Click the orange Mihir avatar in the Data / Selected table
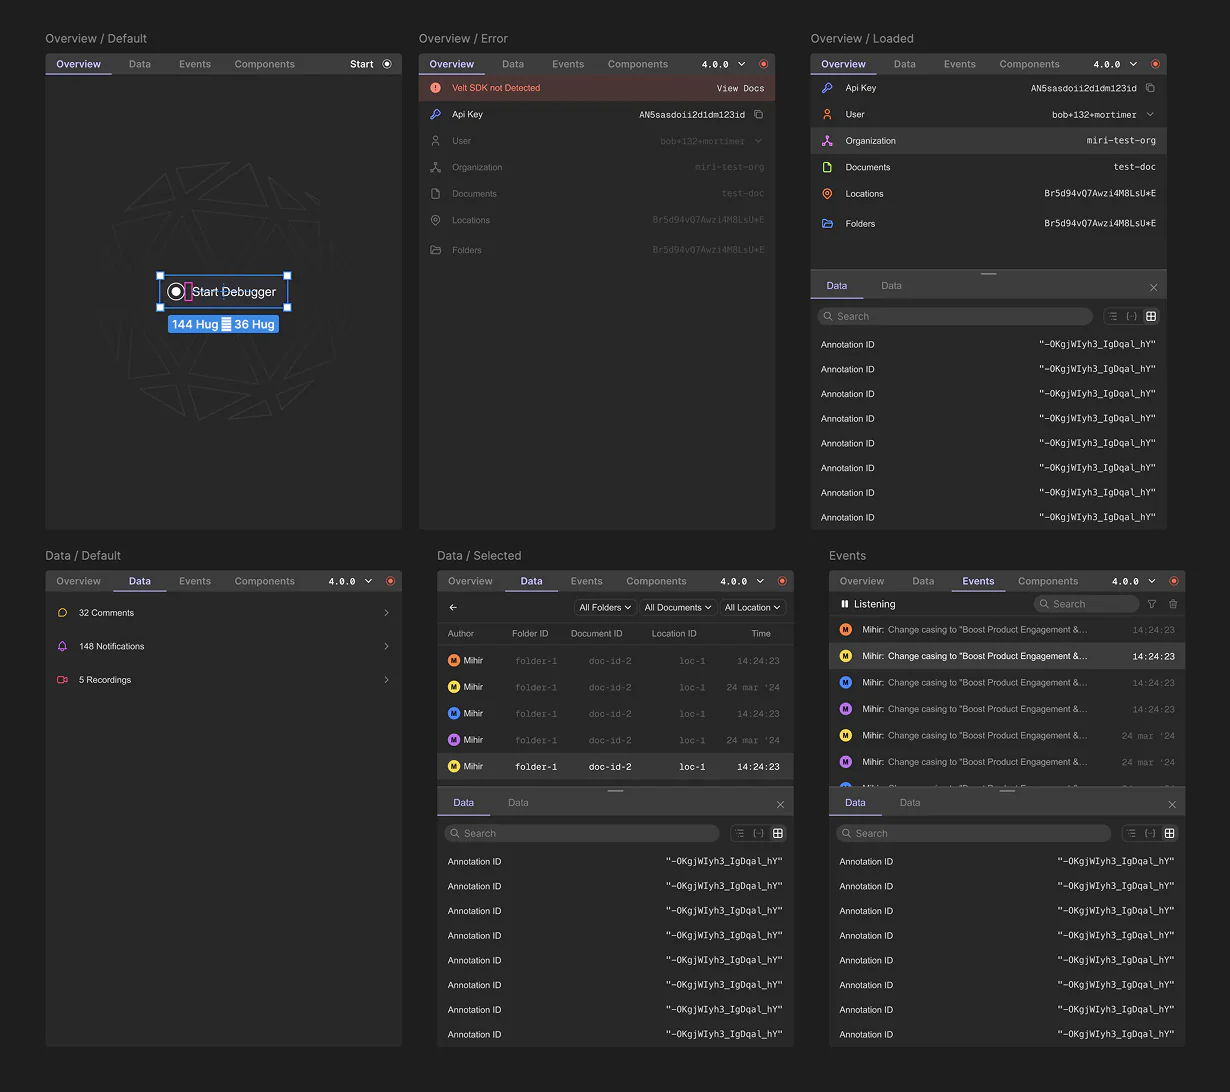Viewport: 1230px width, 1092px height. pos(454,661)
